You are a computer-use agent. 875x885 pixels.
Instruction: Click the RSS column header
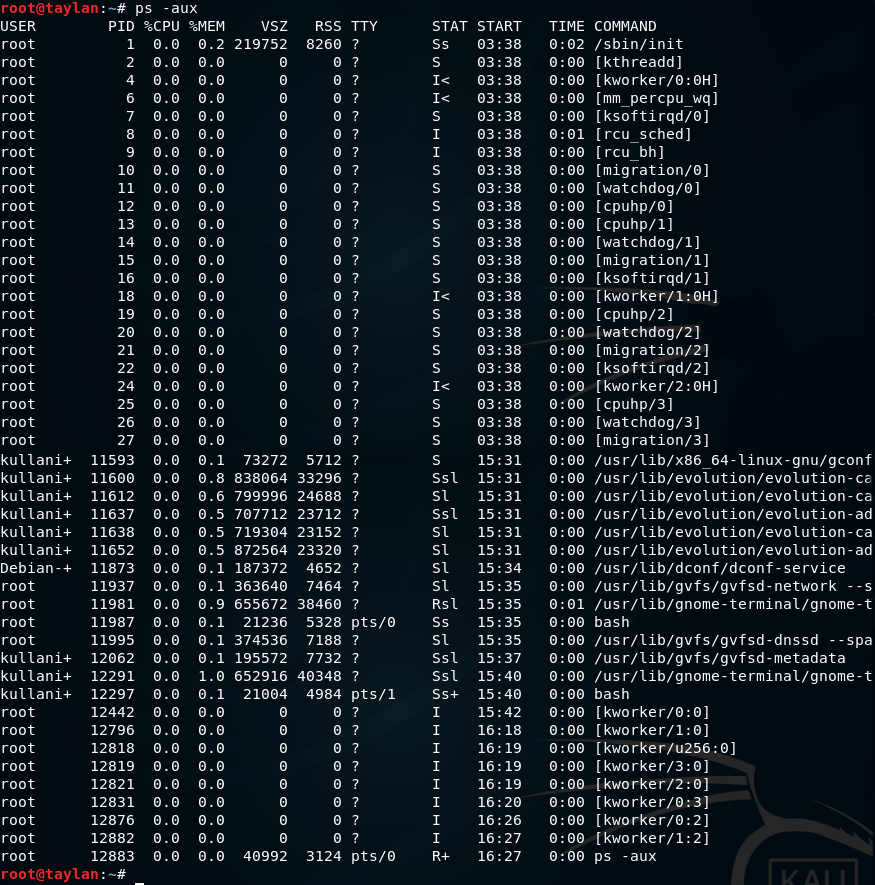[328, 27]
